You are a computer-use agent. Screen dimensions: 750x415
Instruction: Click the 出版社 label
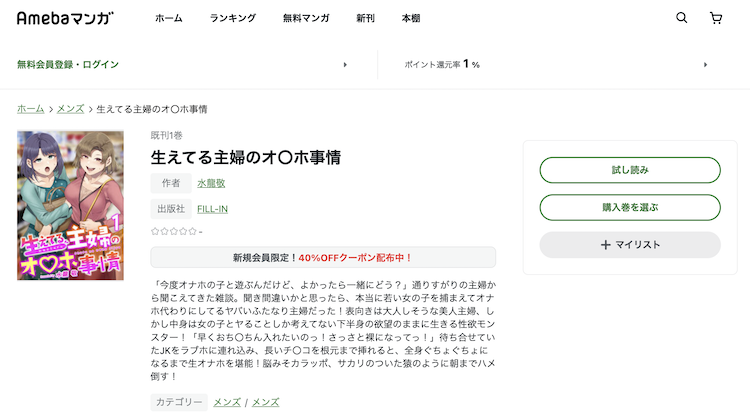point(171,209)
